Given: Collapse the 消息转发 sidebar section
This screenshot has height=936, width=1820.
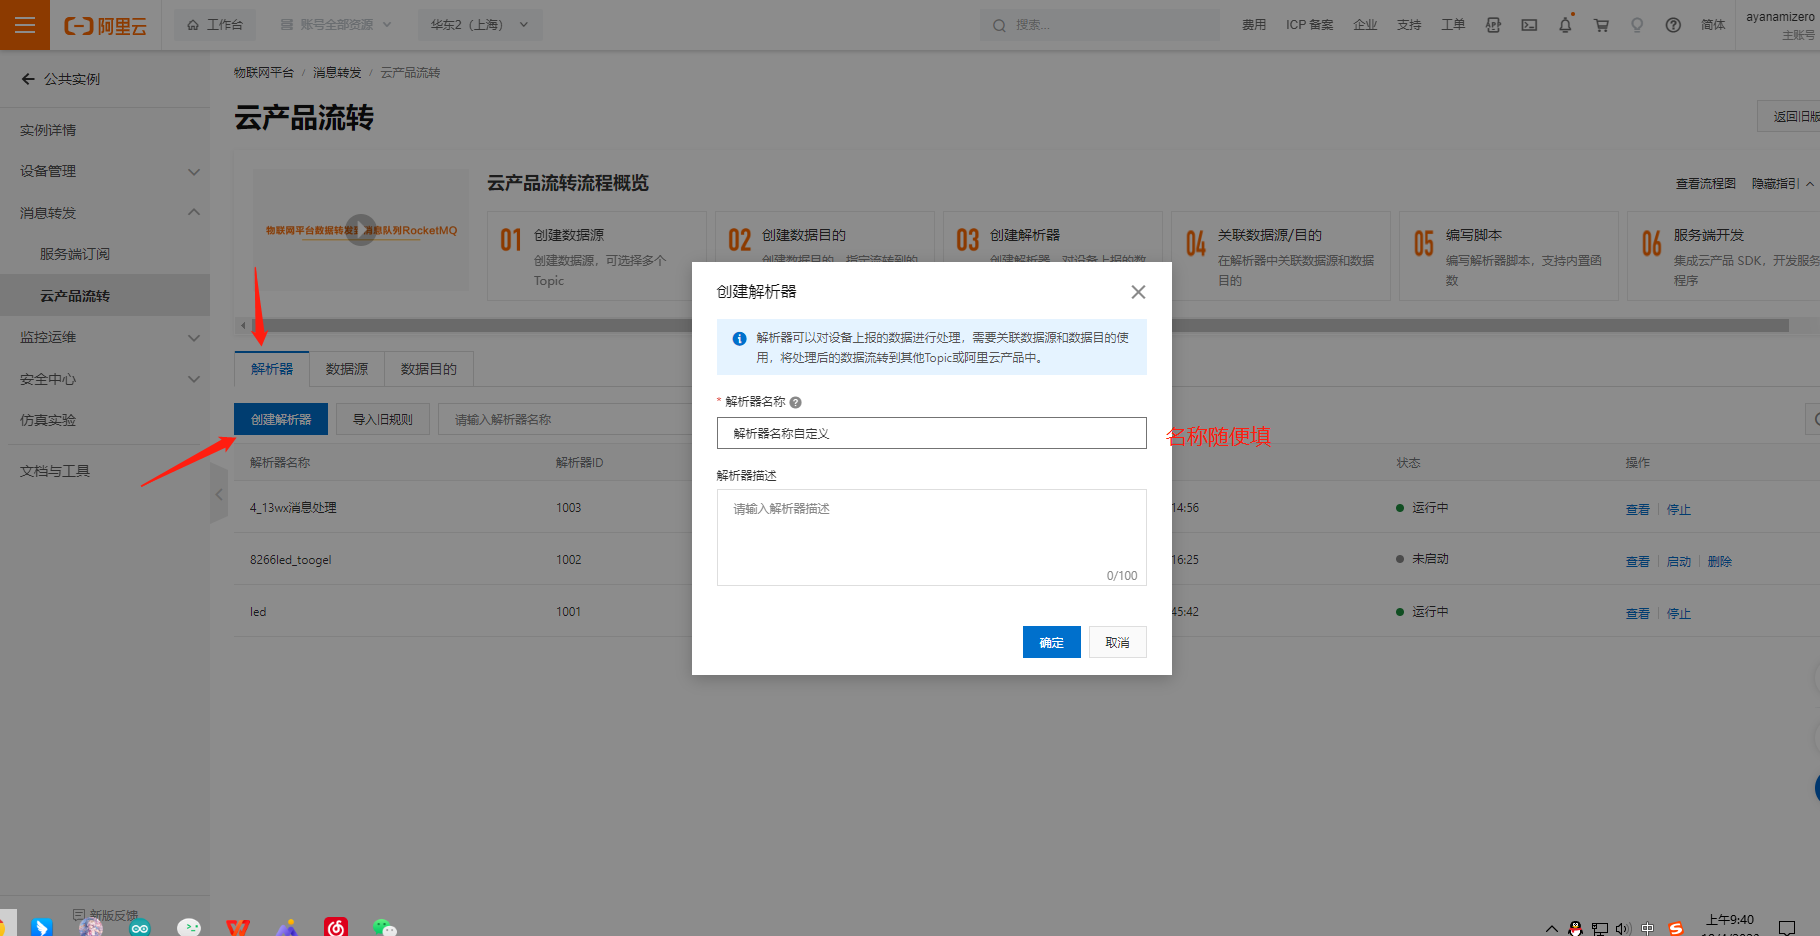Looking at the screenshot, I should [x=194, y=213].
